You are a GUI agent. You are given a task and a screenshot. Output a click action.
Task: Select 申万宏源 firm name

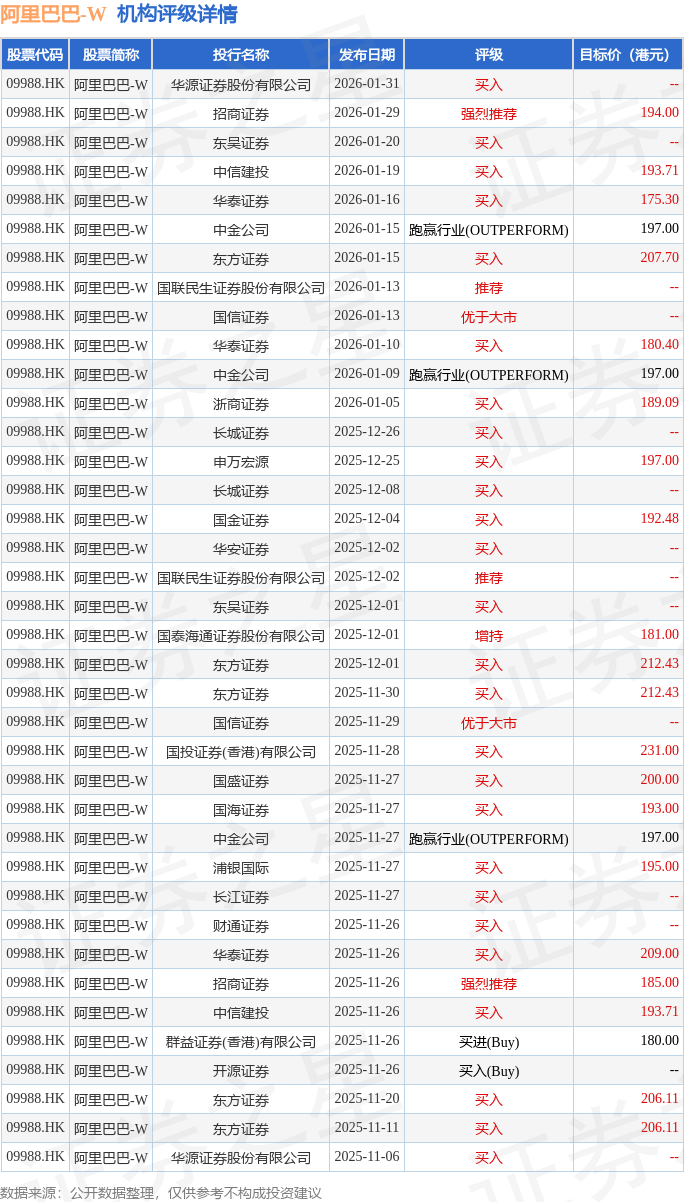(x=241, y=461)
